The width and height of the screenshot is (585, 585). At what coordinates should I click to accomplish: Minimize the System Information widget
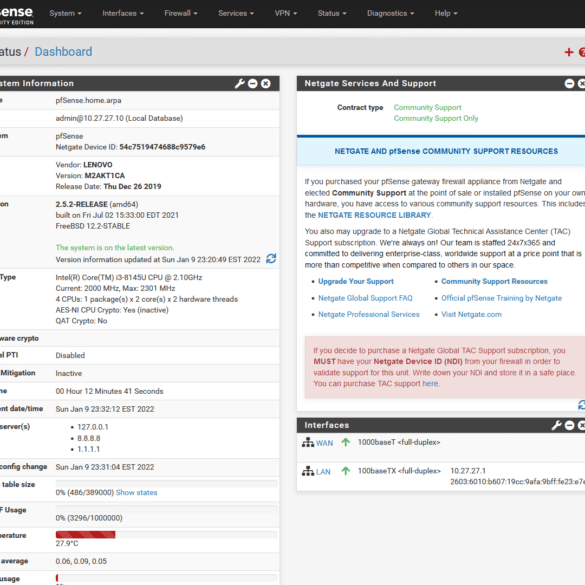(x=253, y=84)
